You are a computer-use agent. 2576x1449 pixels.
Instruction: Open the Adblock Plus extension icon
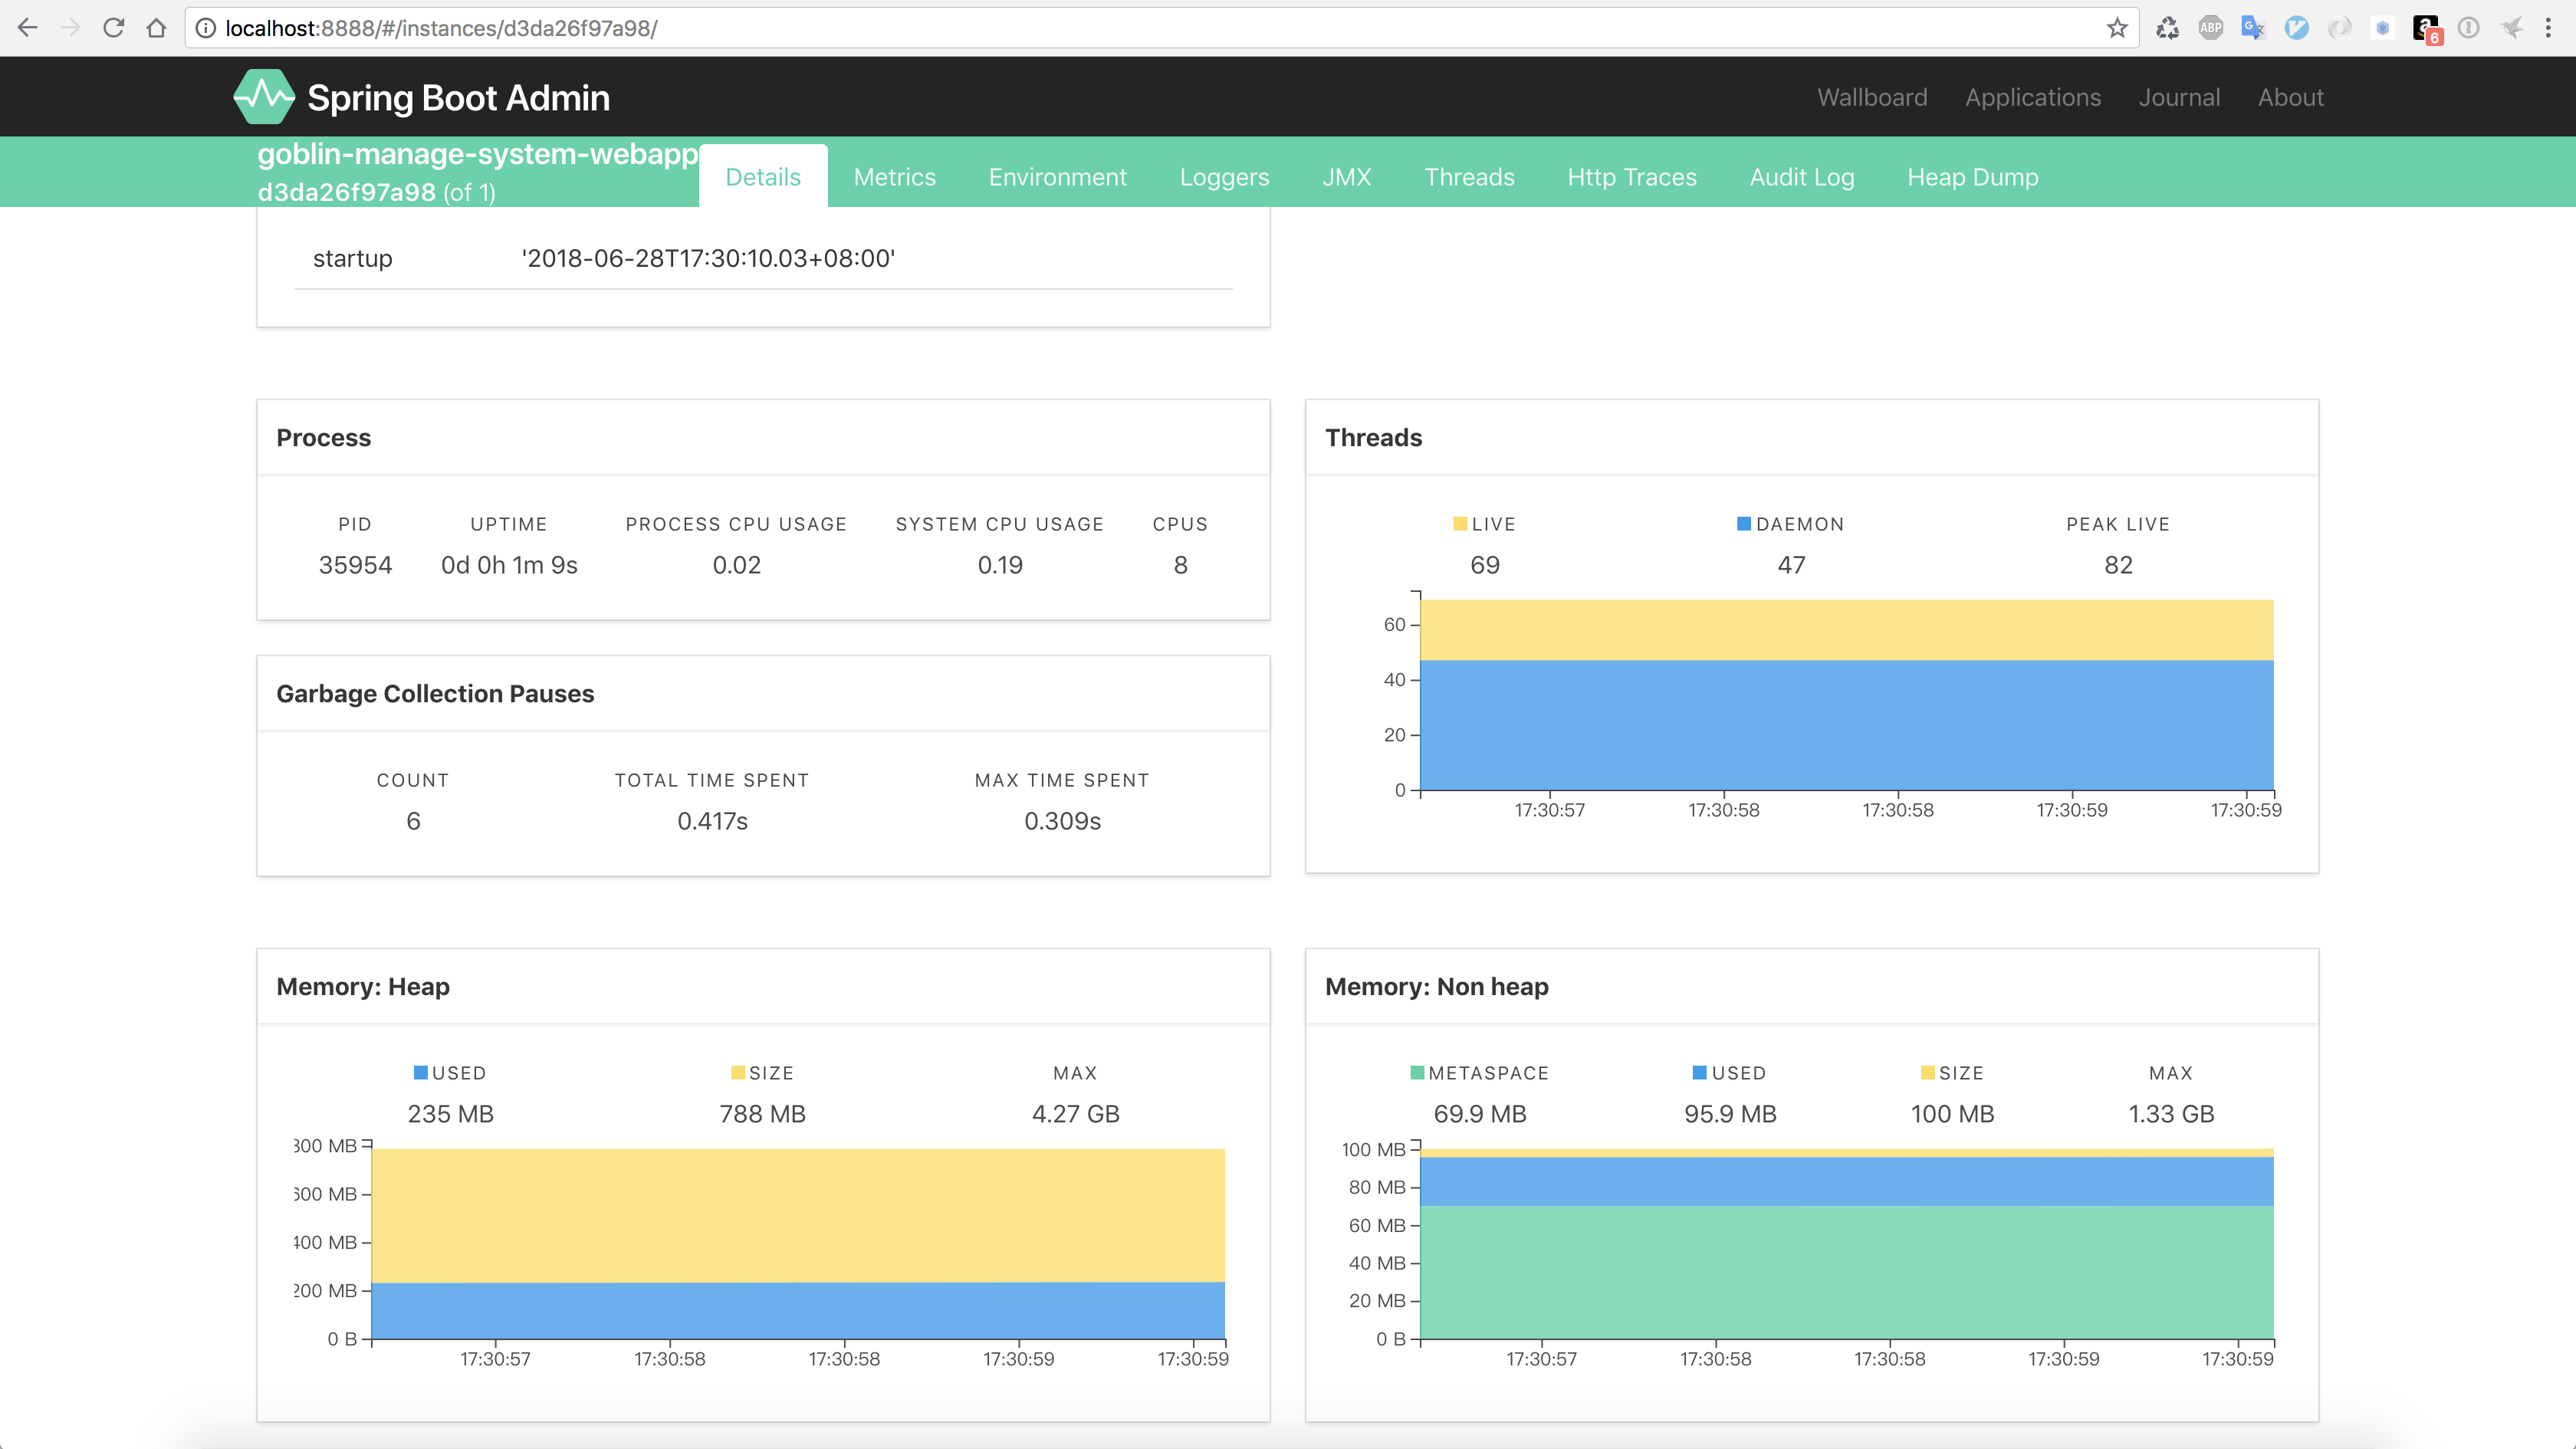2210,28
